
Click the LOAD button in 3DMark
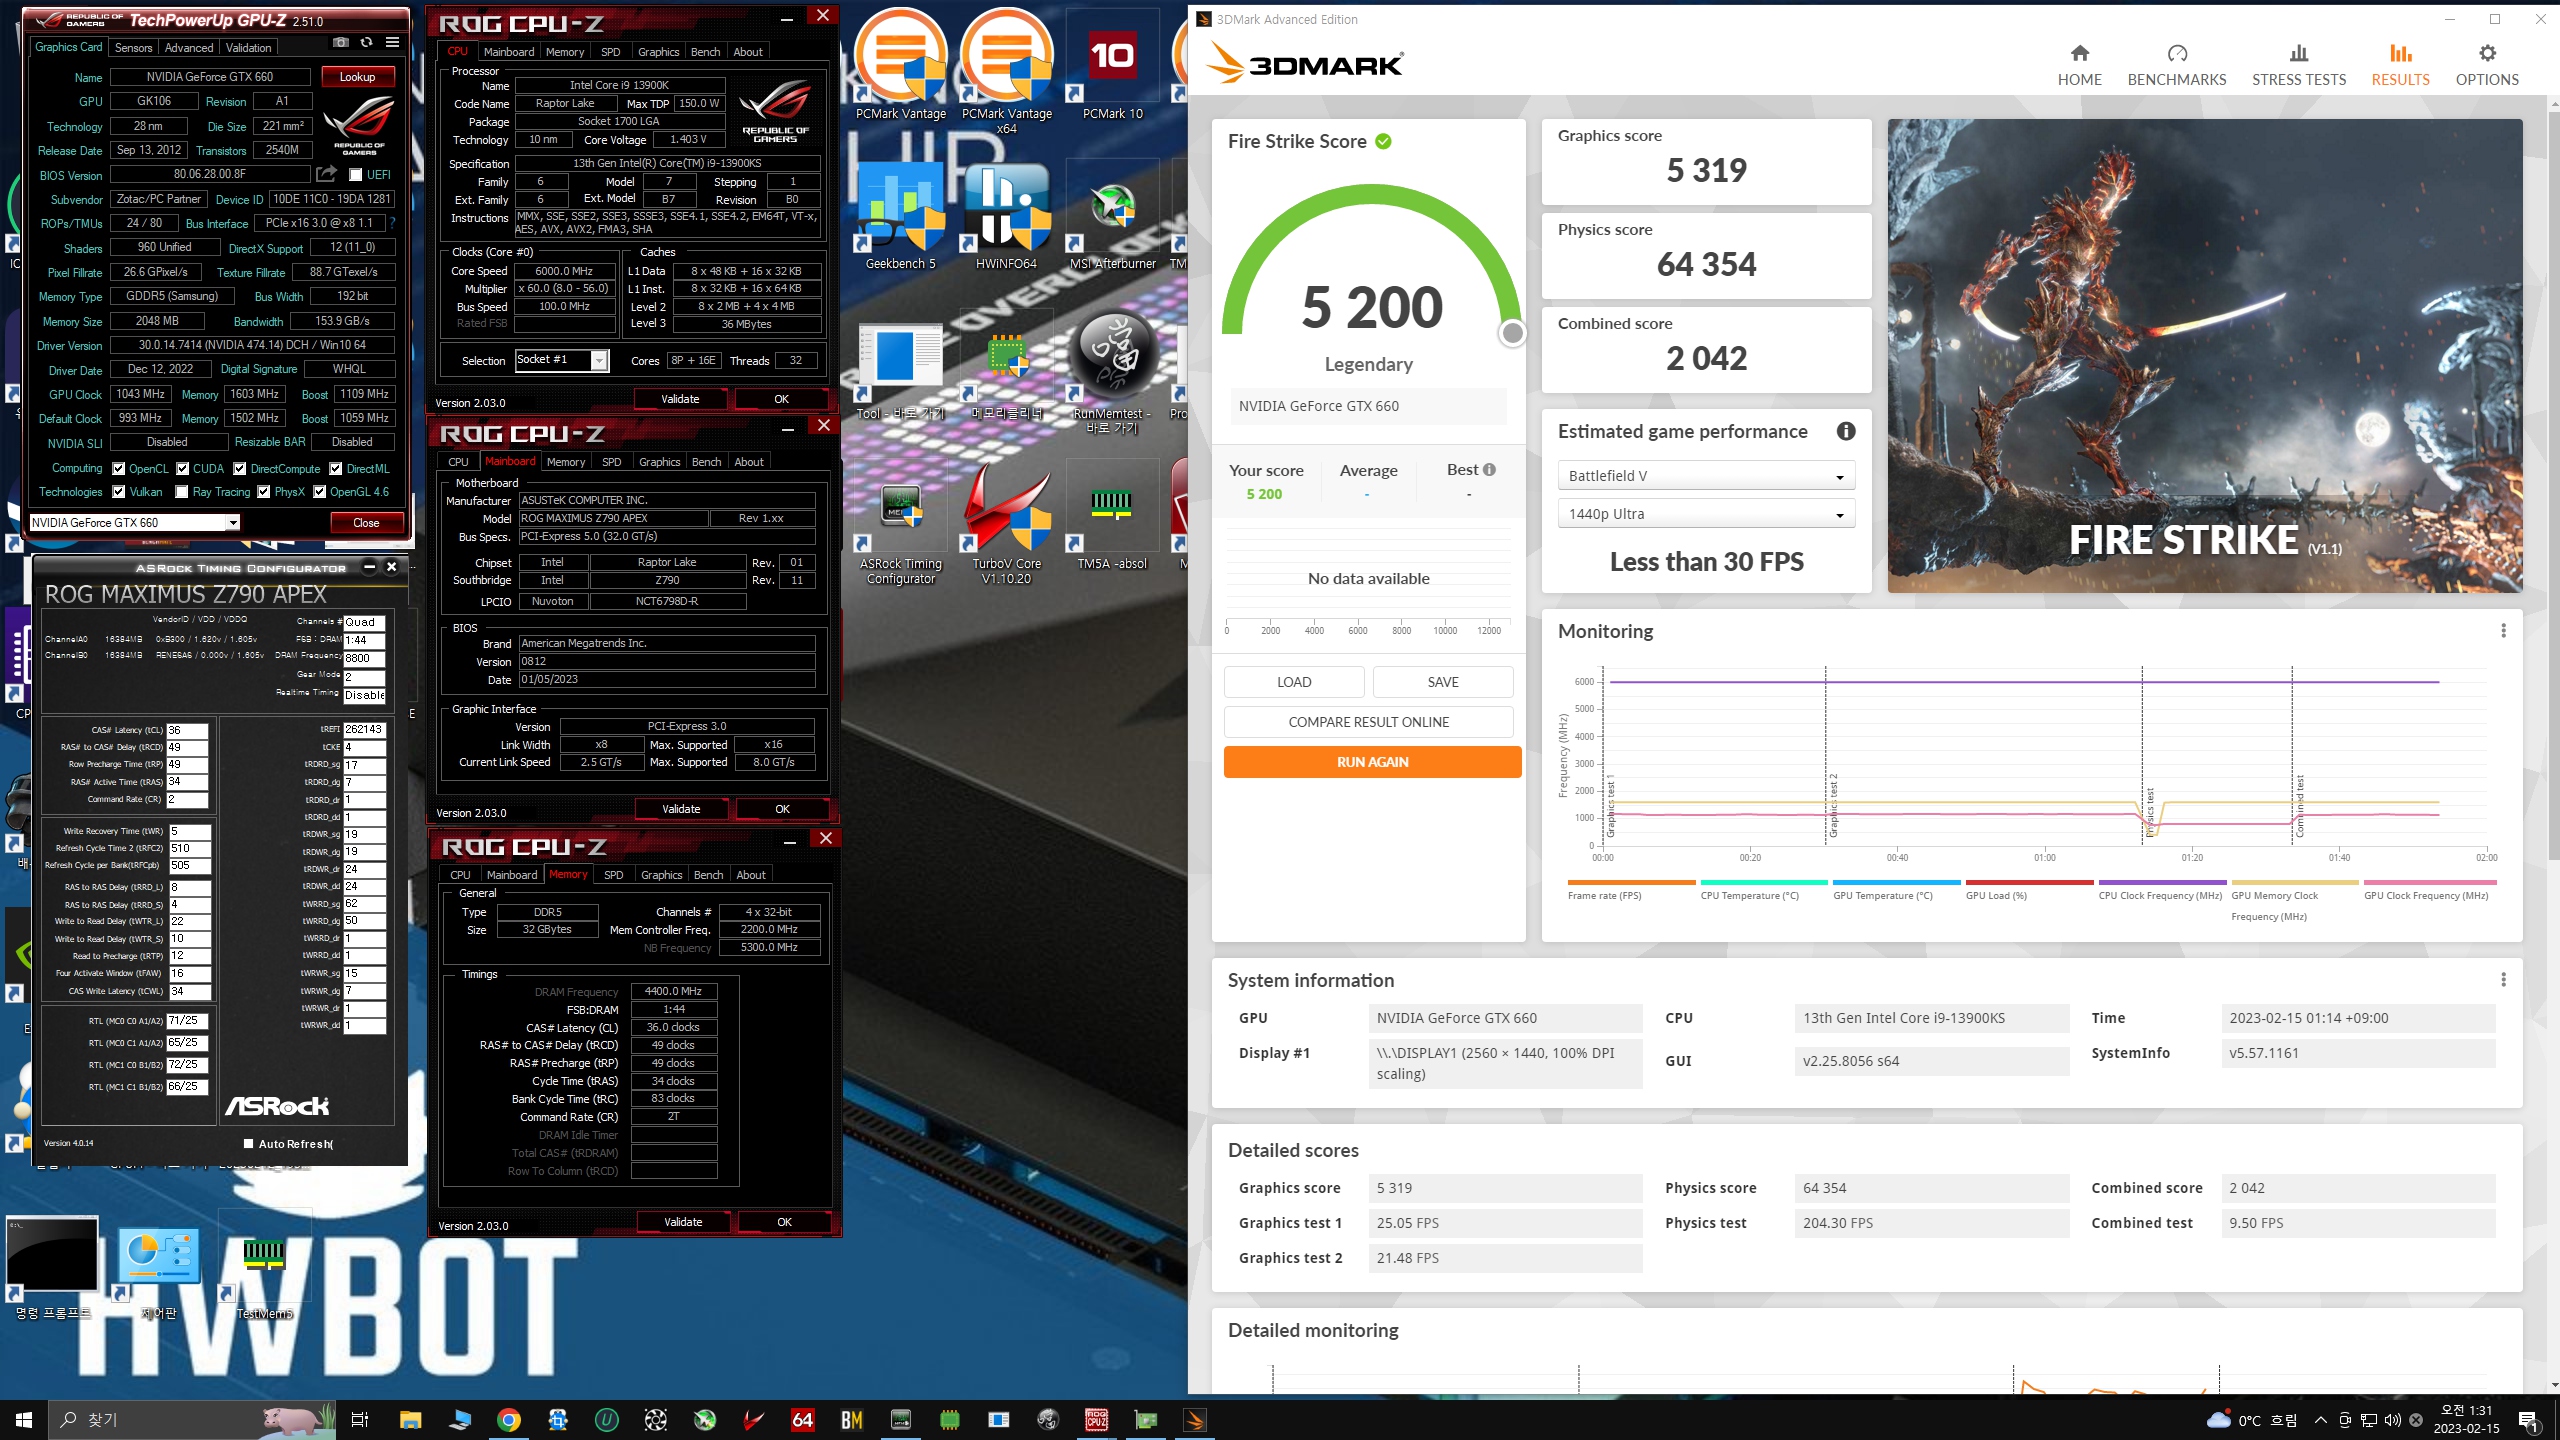1294,682
